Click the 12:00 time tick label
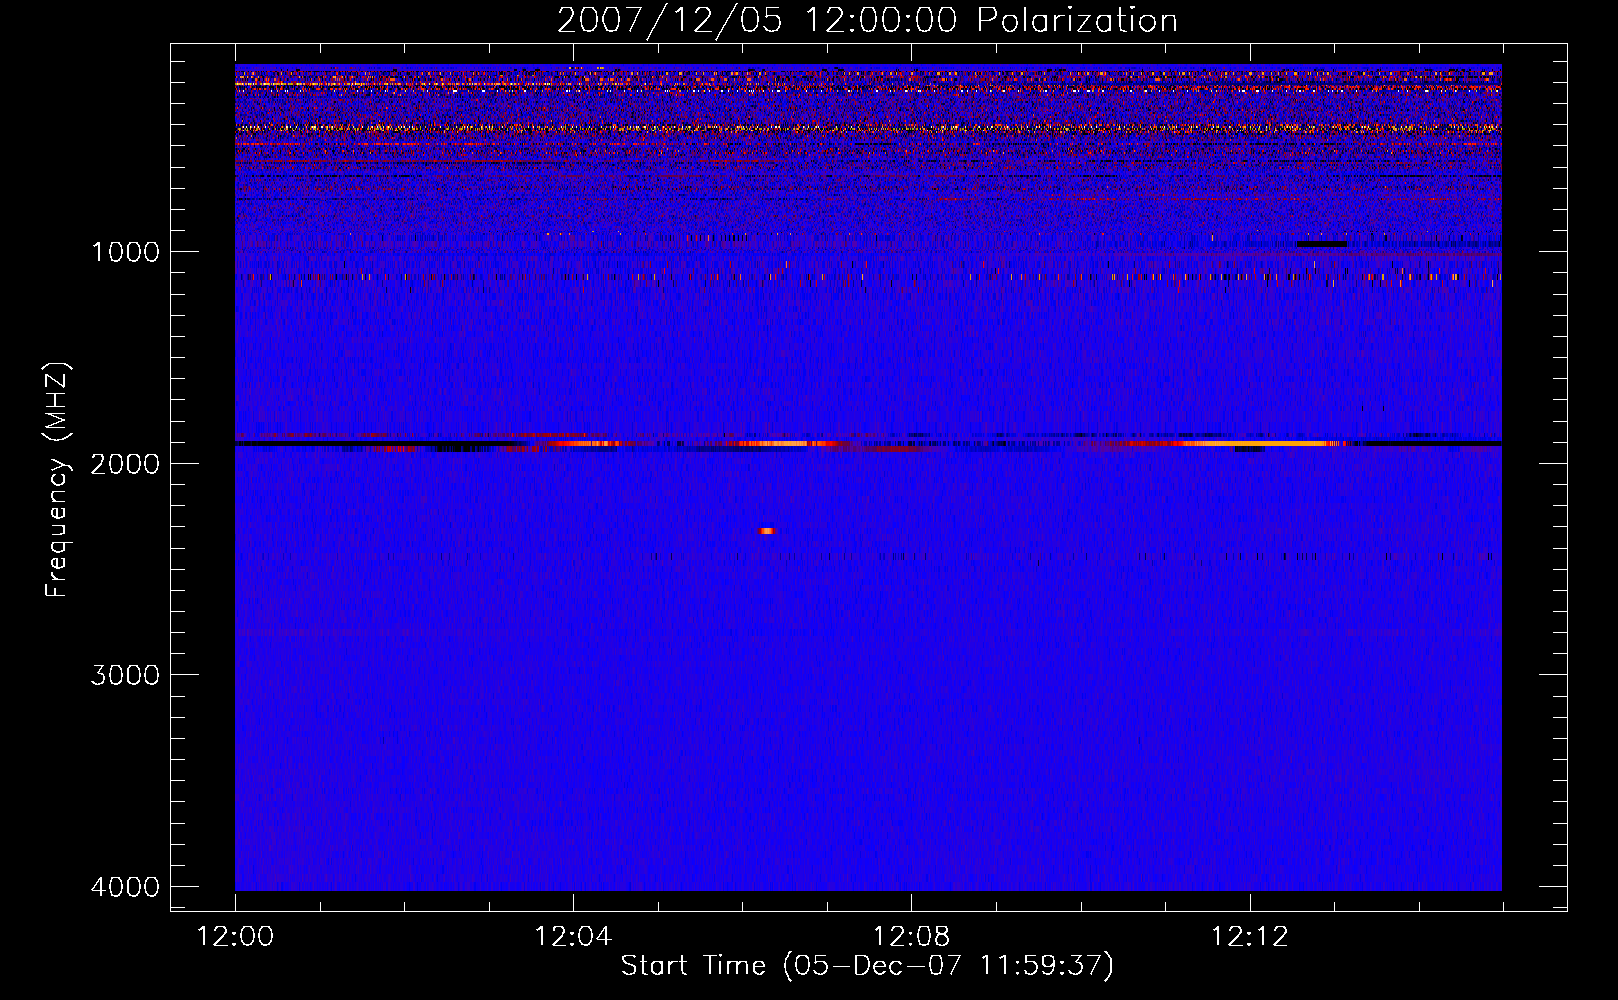This screenshot has width=1618, height=1000. (x=235, y=937)
